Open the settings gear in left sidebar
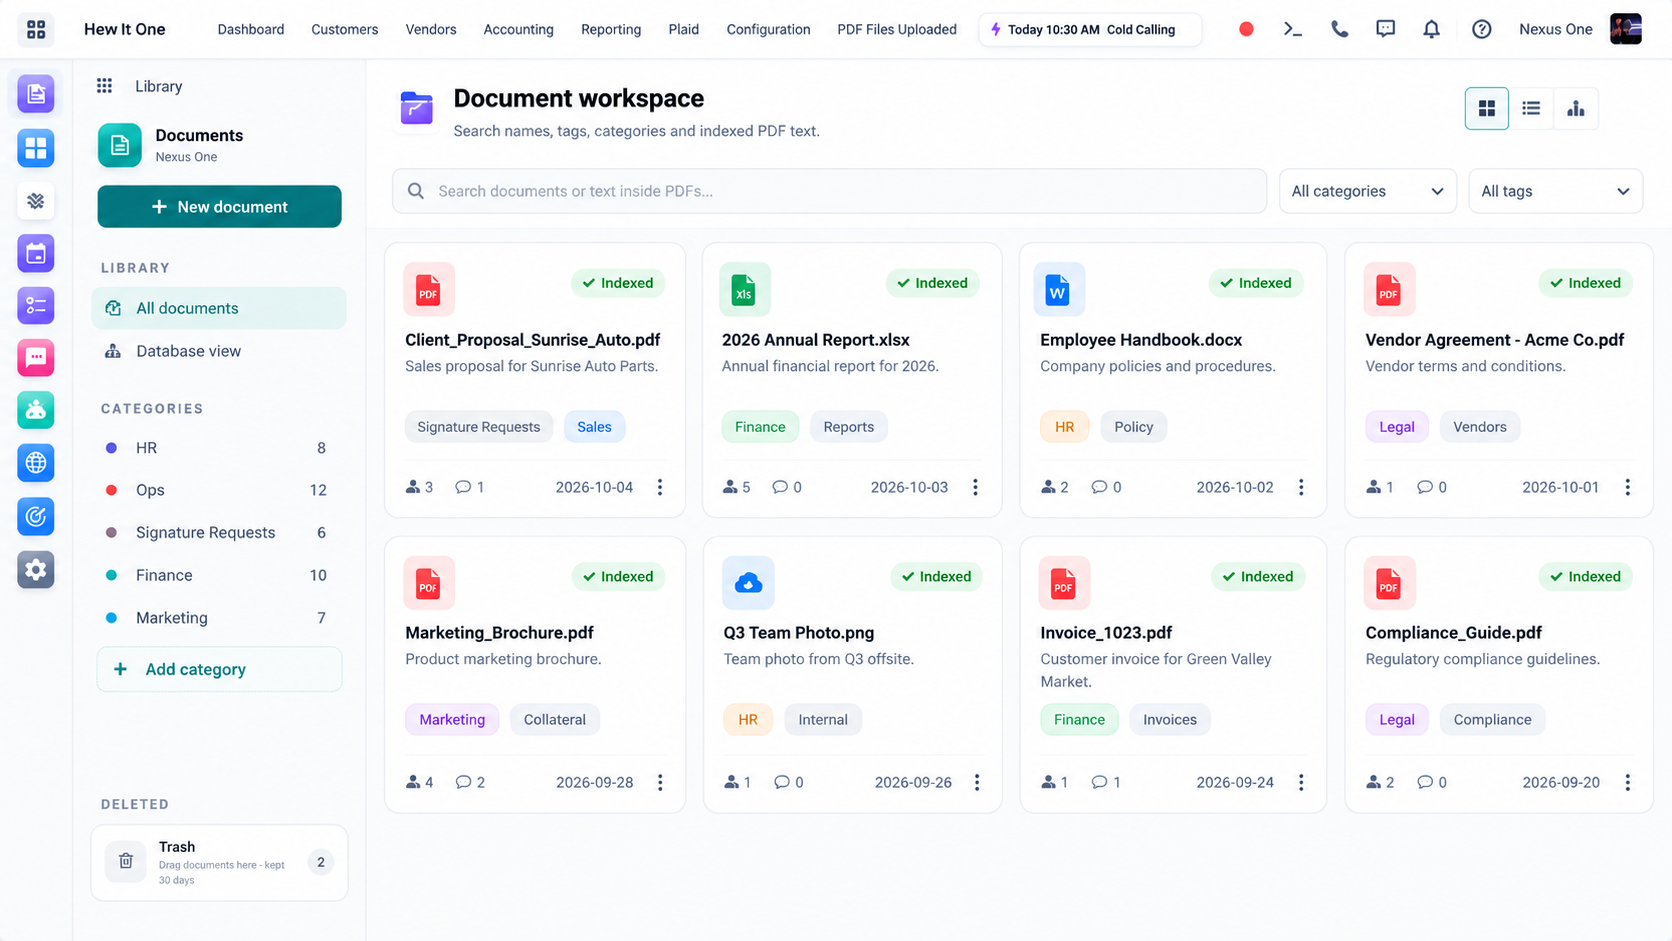Screen dimensions: 1672x941 (36, 570)
